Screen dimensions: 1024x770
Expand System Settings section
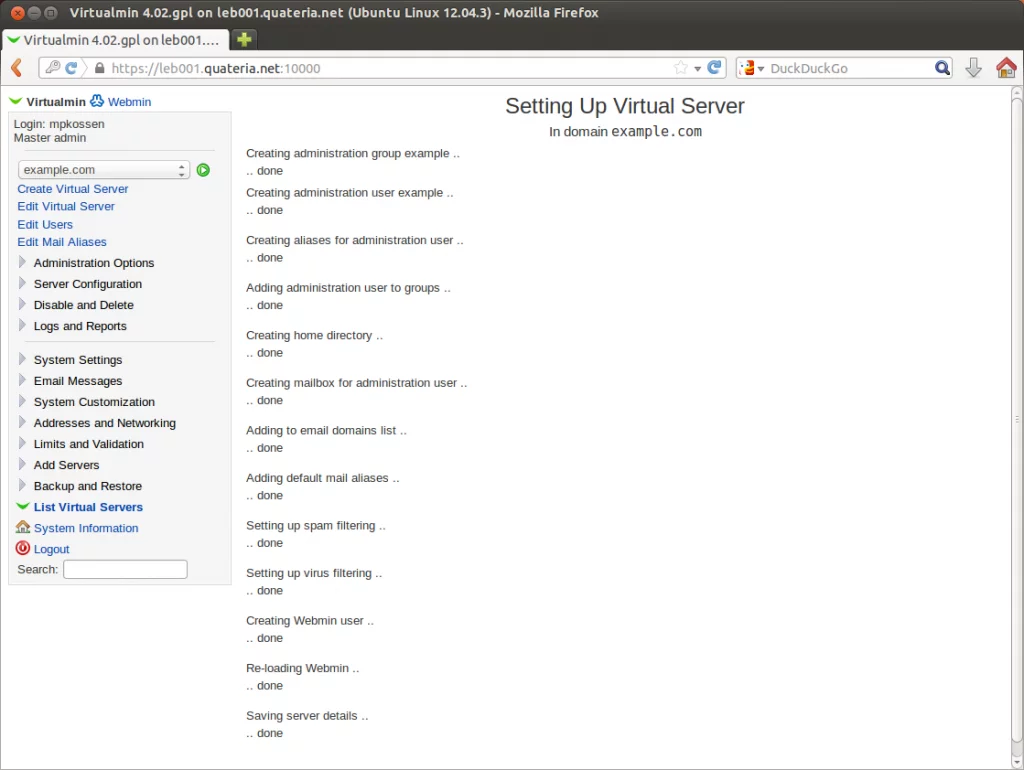click(x=78, y=360)
